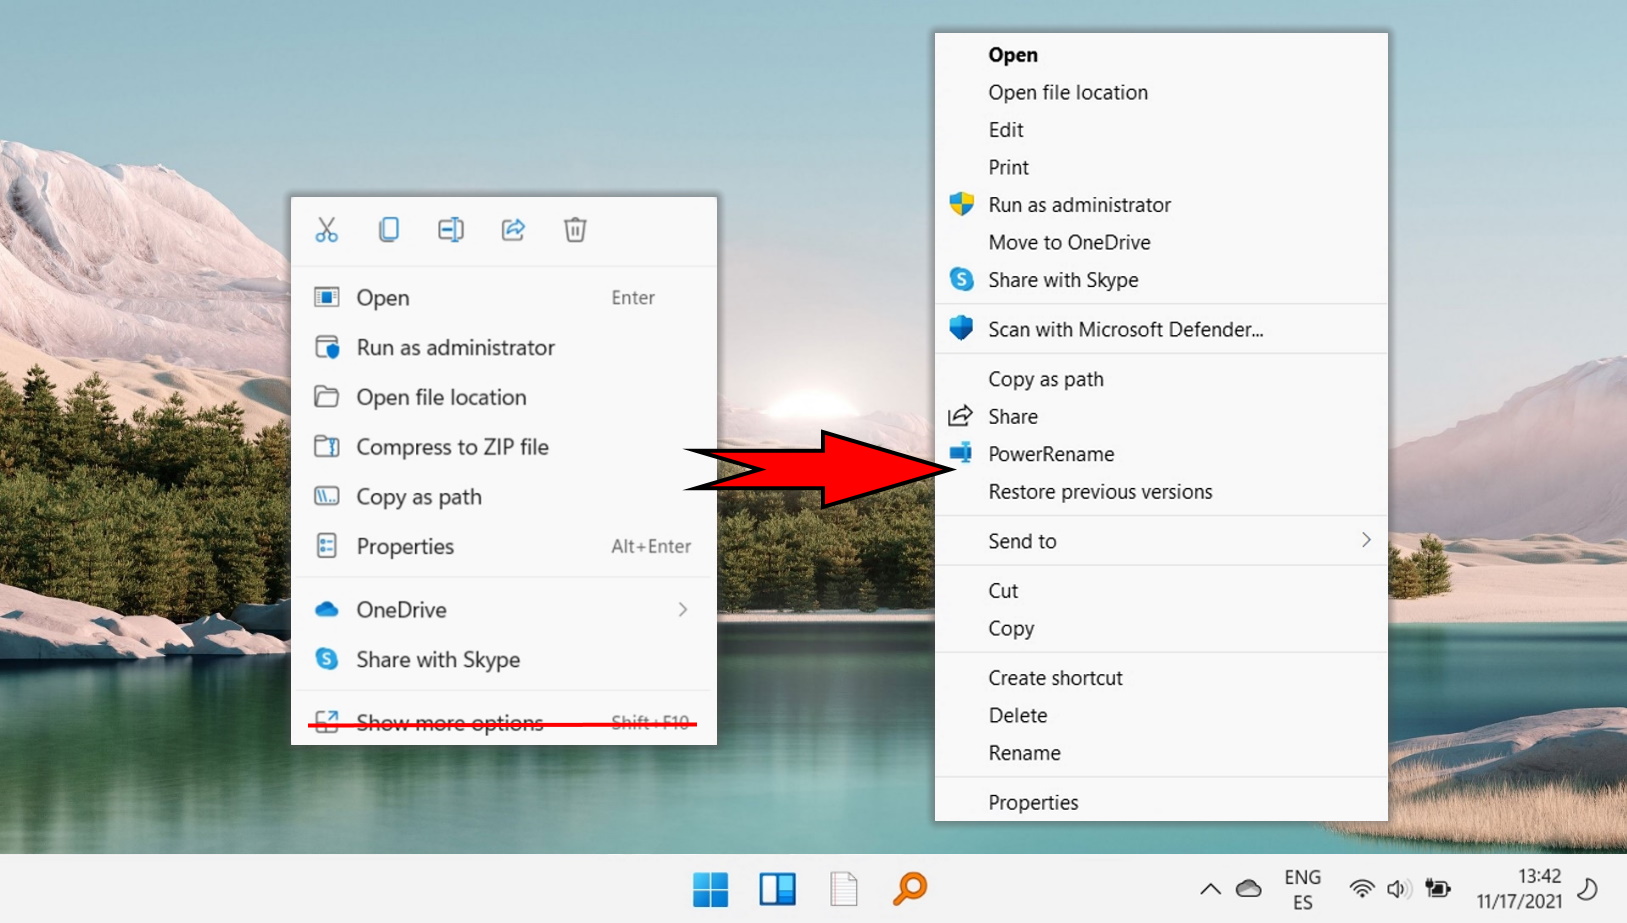
Task: Open the Widgets taskbar icon
Action: click(777, 889)
